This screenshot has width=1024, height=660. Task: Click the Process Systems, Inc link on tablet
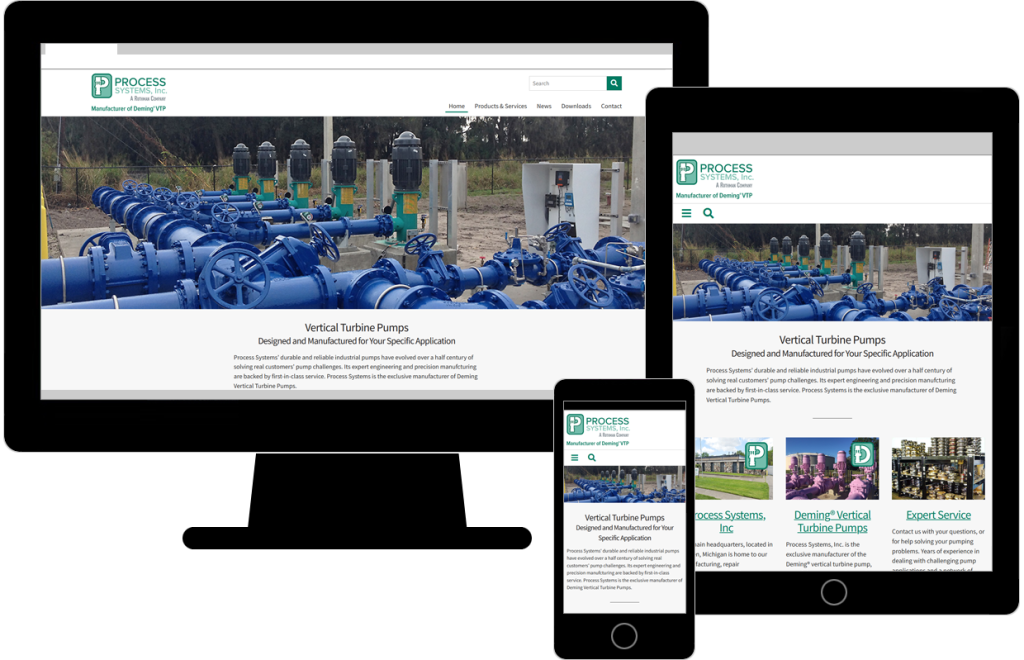coord(729,521)
